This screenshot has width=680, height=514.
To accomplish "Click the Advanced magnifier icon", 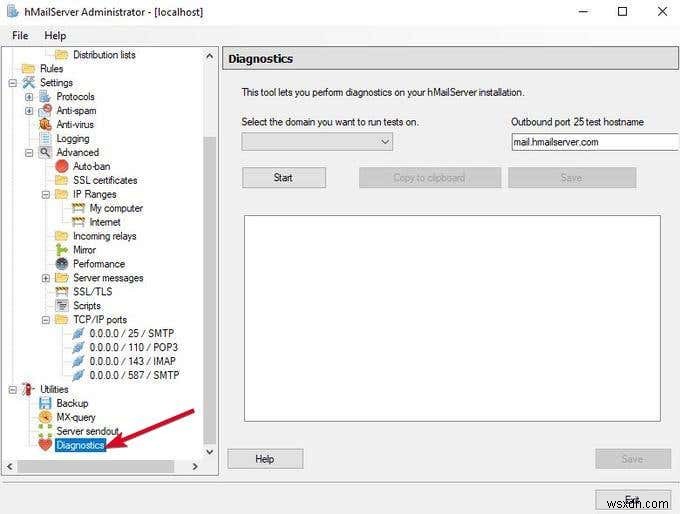I will [x=45, y=152].
